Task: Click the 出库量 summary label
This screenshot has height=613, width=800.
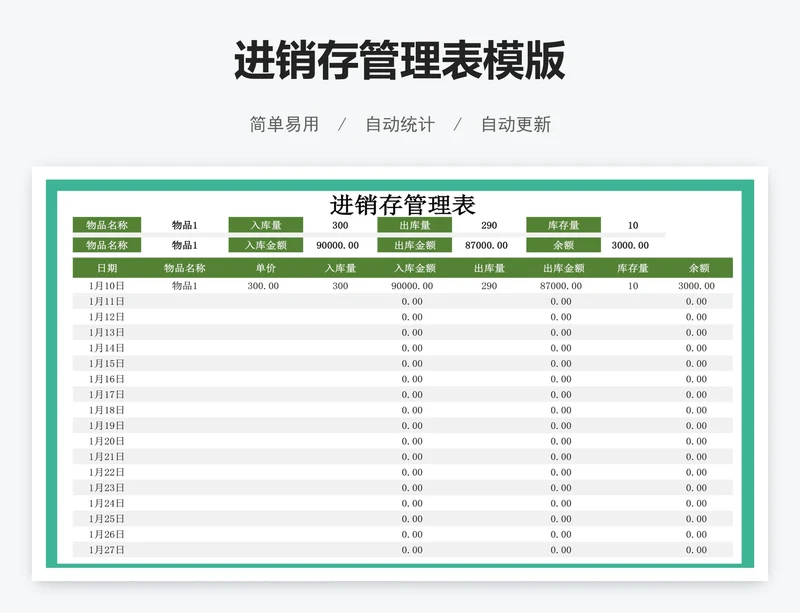Action: point(415,225)
